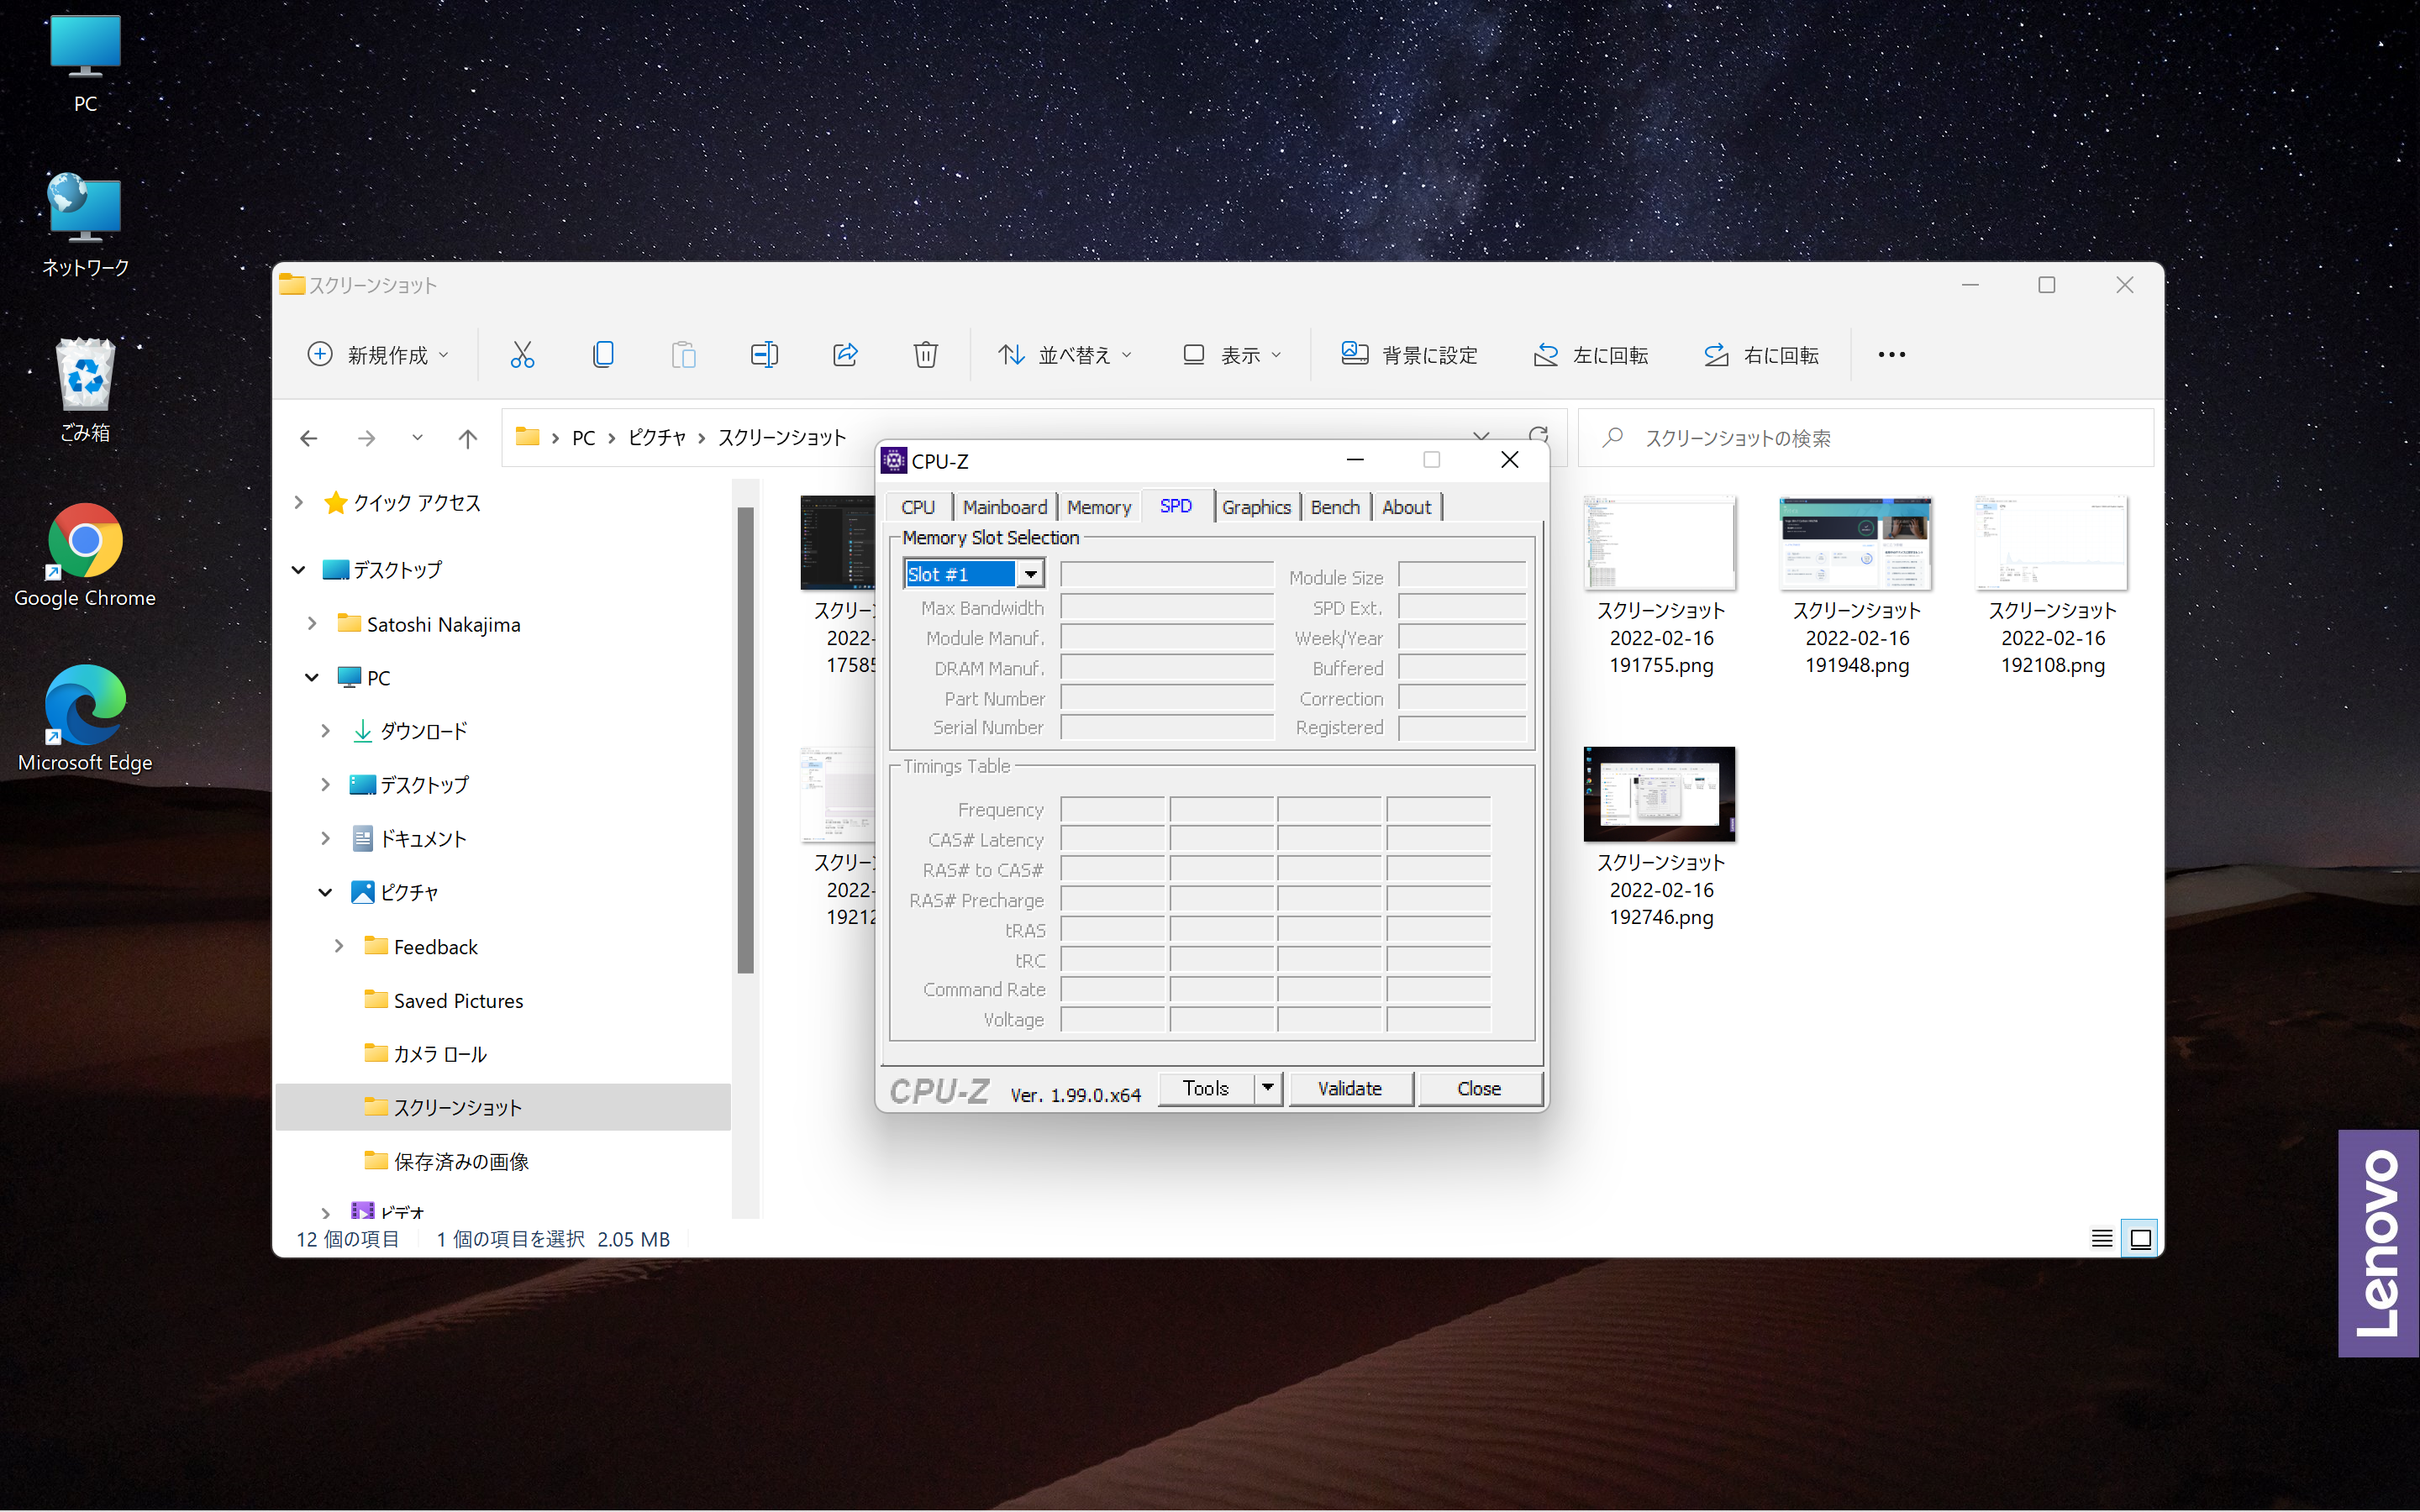Click PC in the address breadcrumb
Screen dimensions: 2420x1512
[x=584, y=437]
